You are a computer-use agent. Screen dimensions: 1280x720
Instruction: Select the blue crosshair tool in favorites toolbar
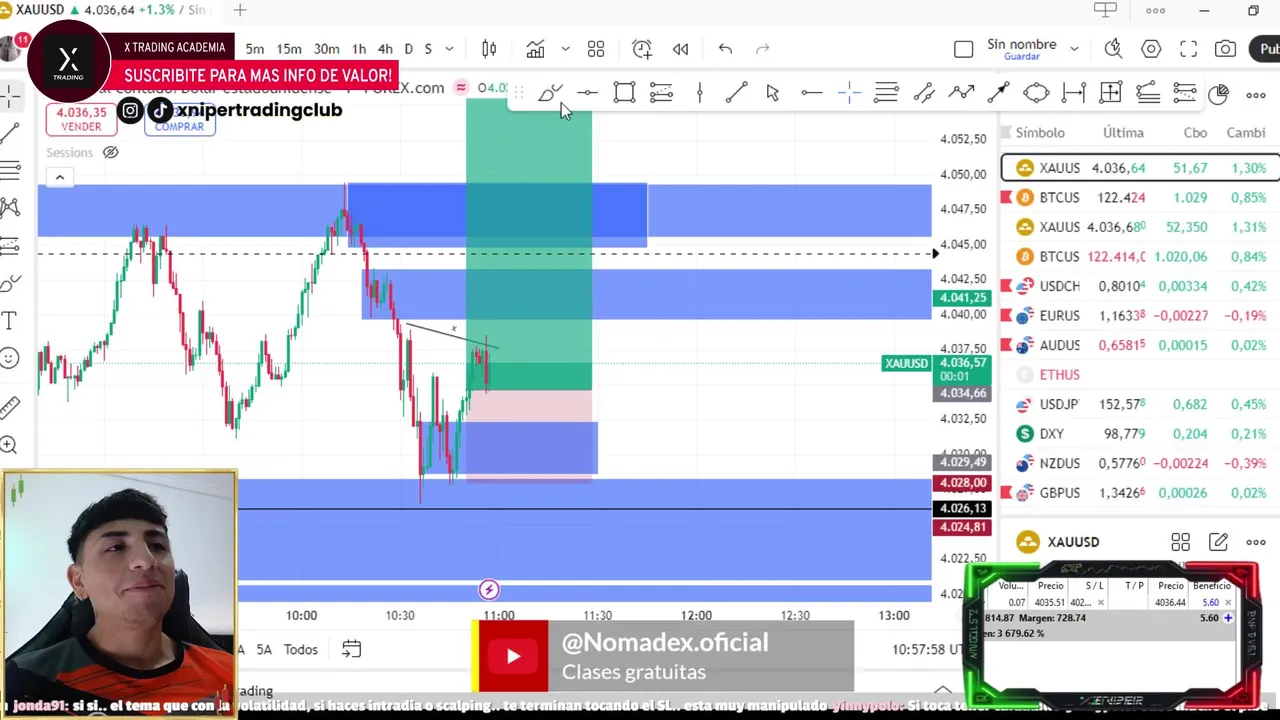click(x=849, y=93)
